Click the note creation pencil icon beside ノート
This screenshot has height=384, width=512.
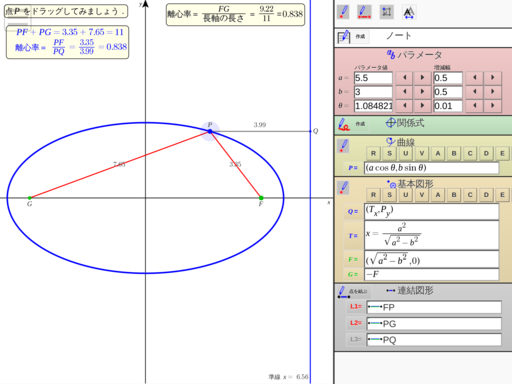(344, 37)
